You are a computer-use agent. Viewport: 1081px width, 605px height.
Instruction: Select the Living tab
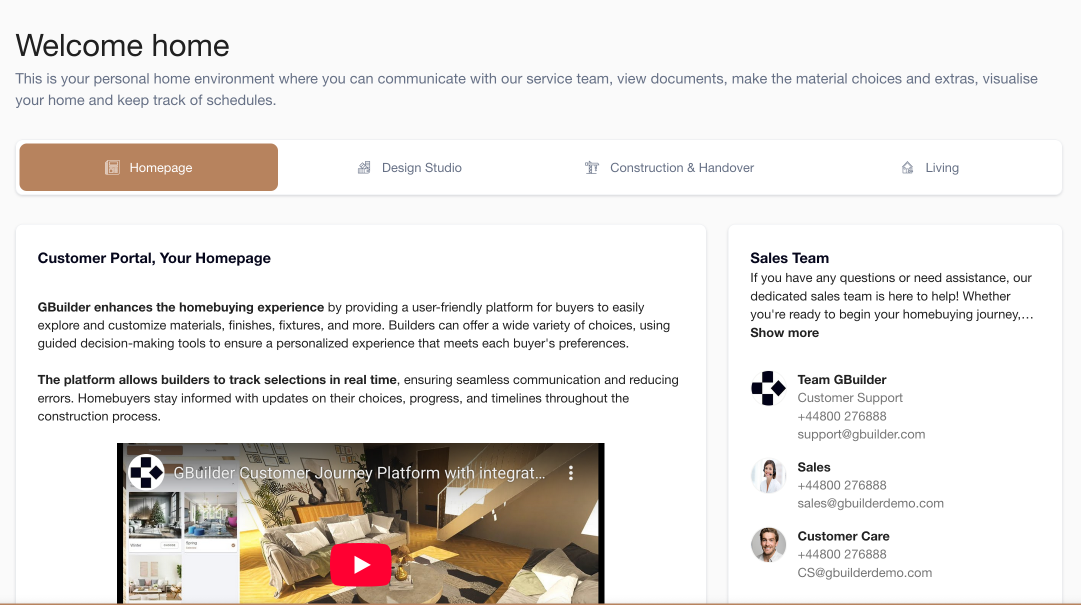pos(929,167)
